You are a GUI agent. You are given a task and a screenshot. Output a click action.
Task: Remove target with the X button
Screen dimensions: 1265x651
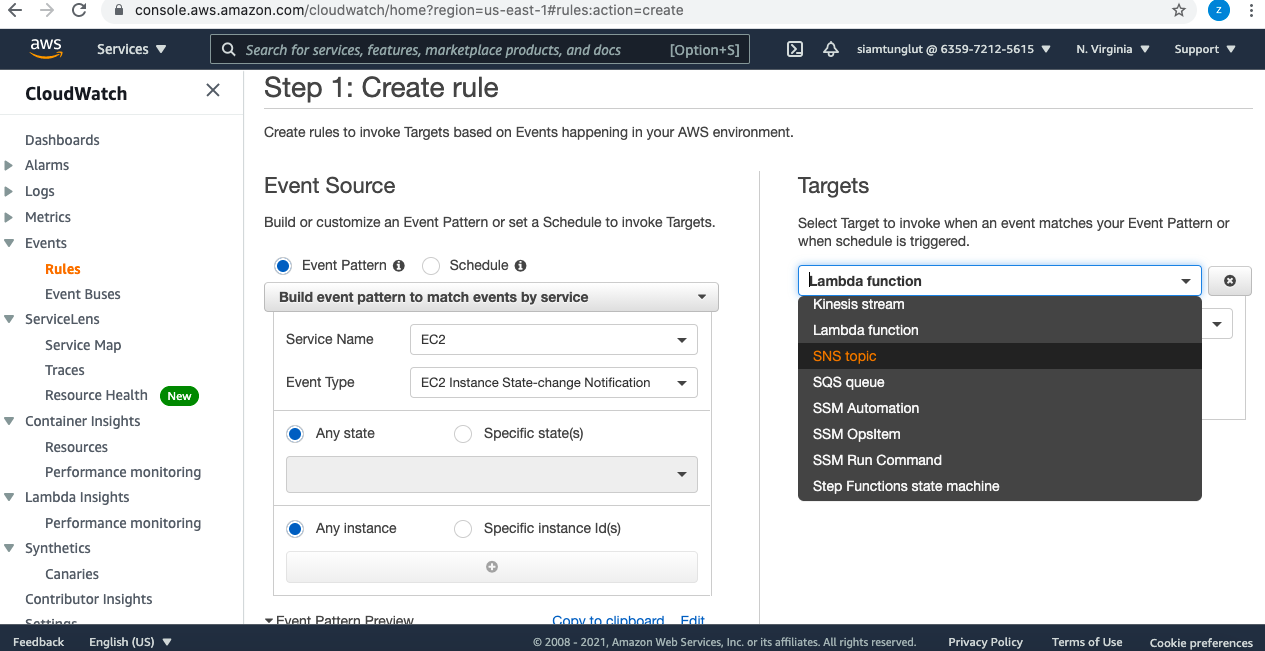(1230, 281)
